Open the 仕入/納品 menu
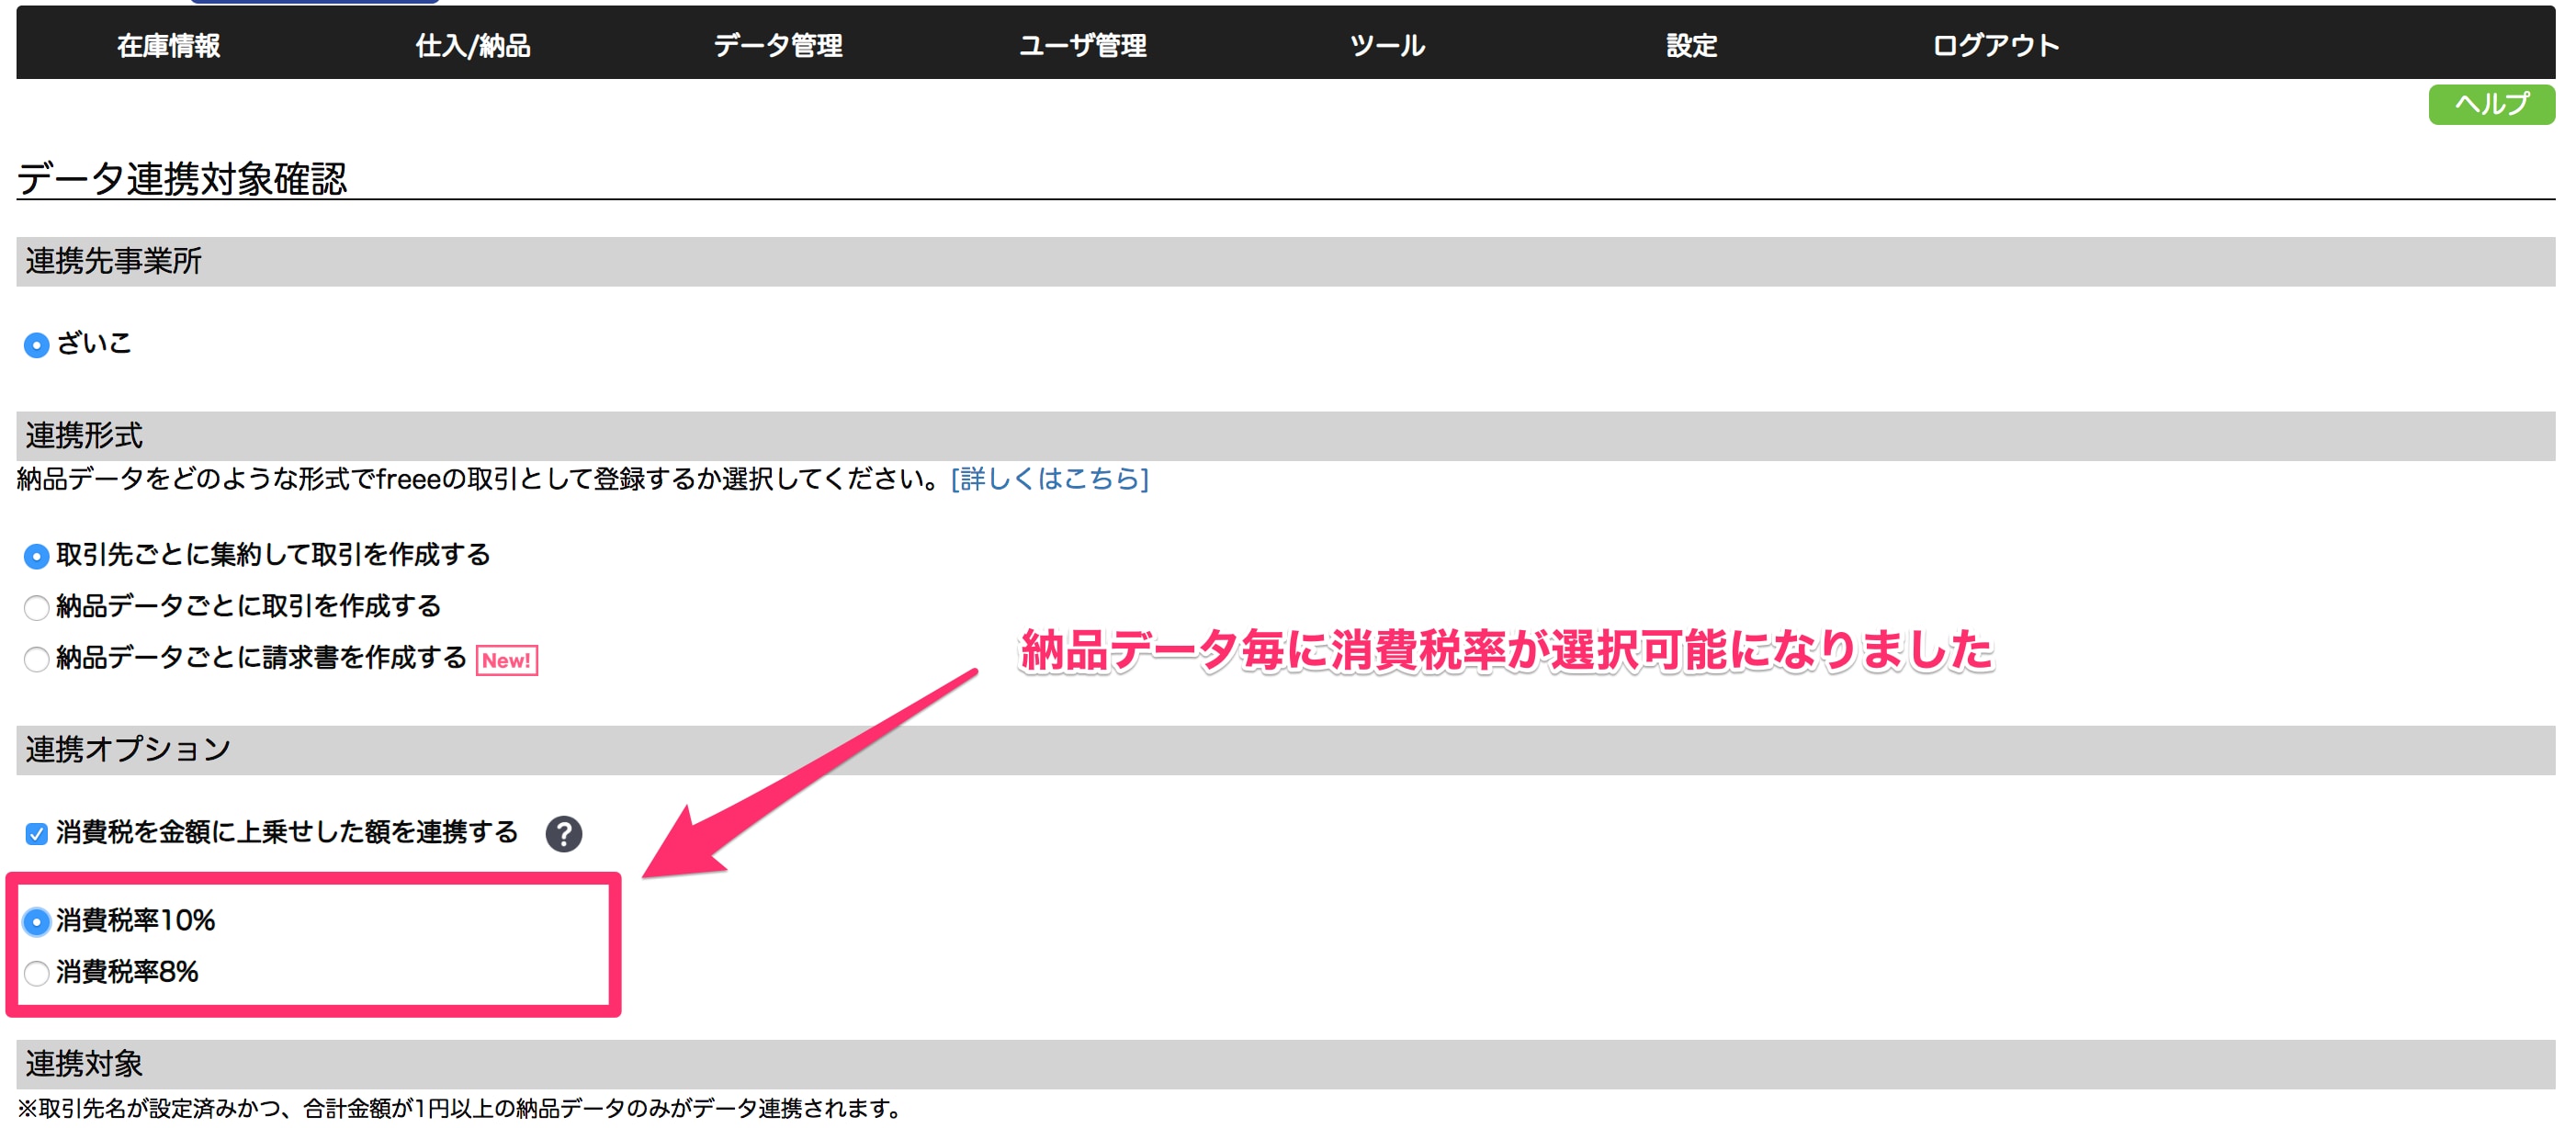Viewport: 2576px width, 1128px height. (473, 45)
